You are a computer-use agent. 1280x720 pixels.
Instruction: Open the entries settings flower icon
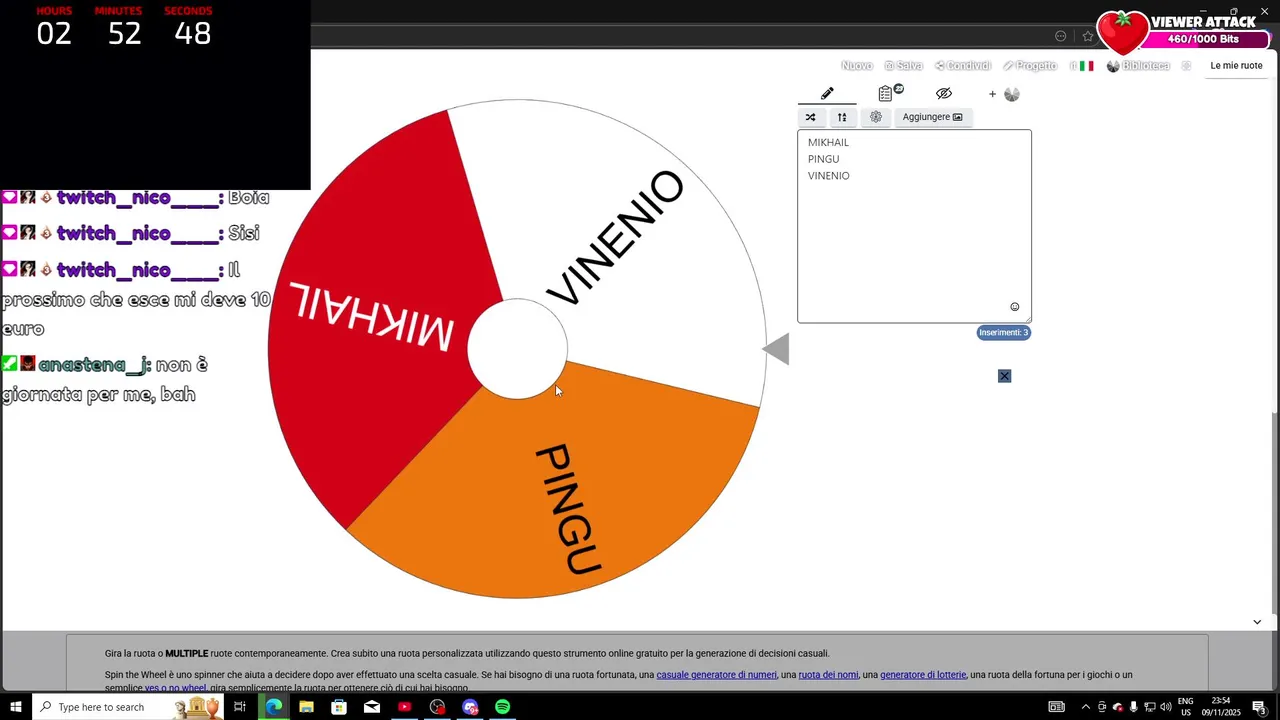(876, 117)
